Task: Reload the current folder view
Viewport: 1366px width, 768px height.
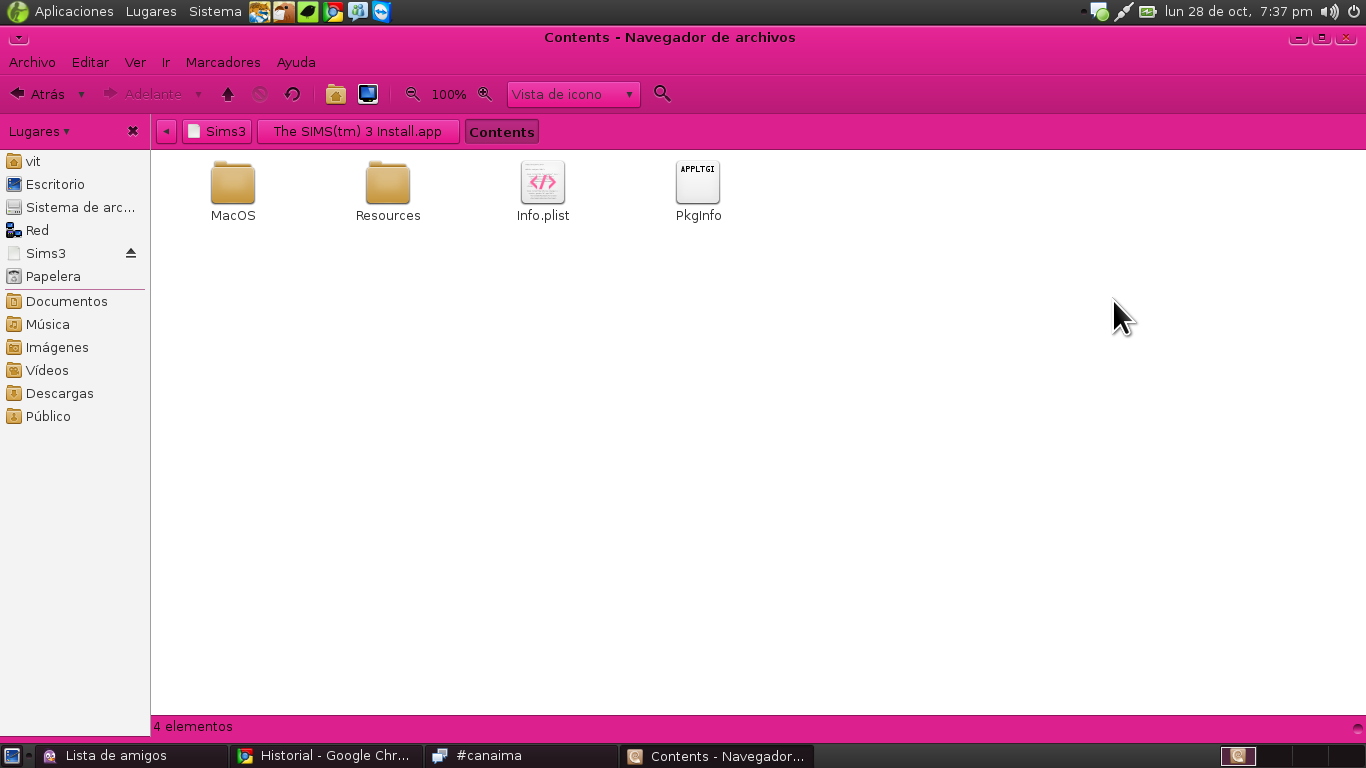Action: click(x=292, y=94)
